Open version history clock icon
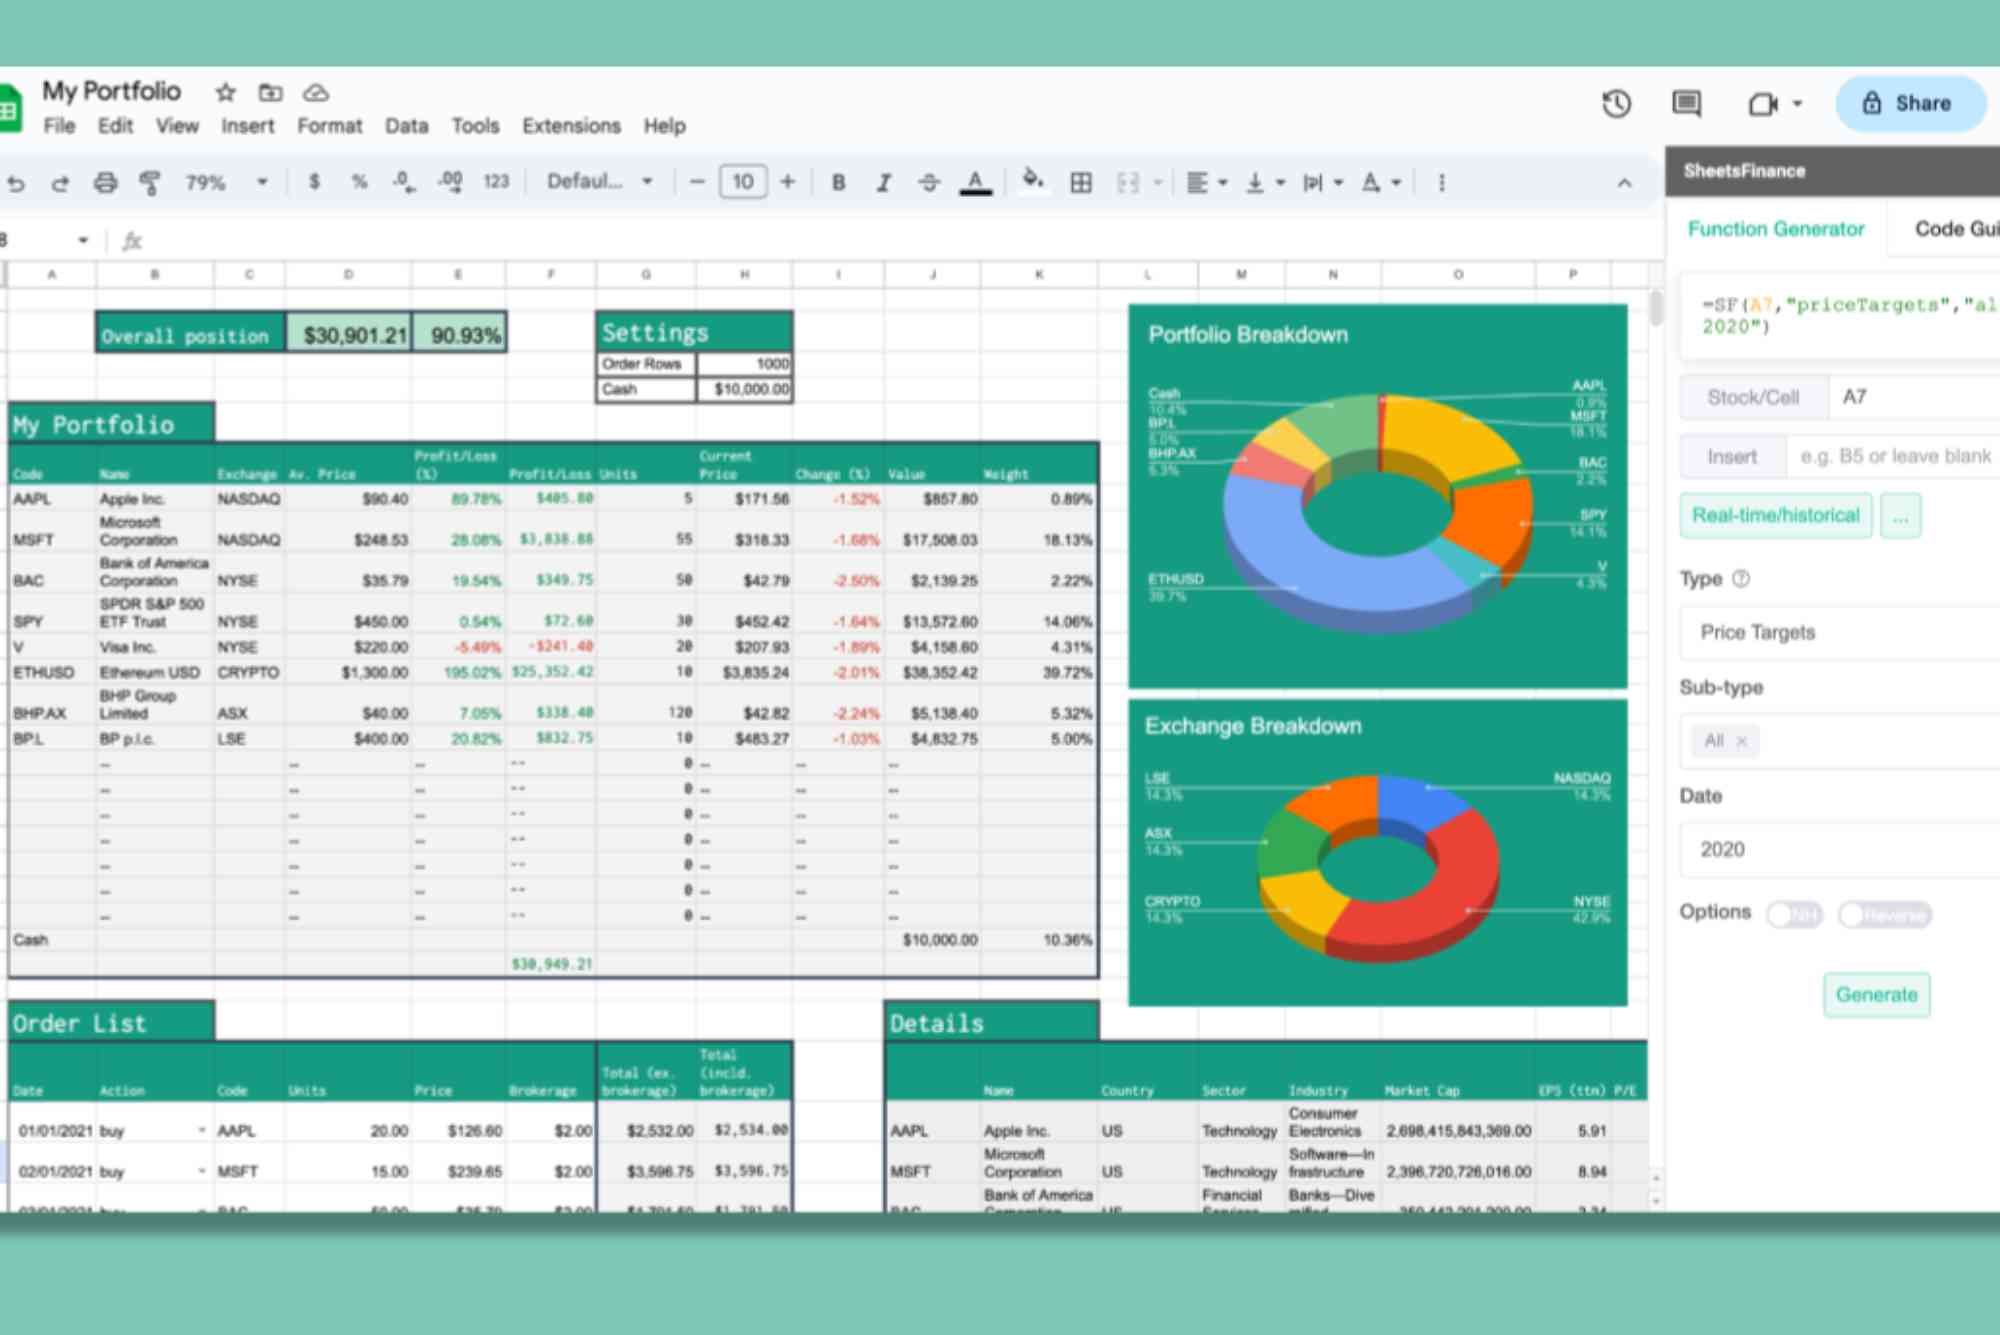 pos(1616,104)
